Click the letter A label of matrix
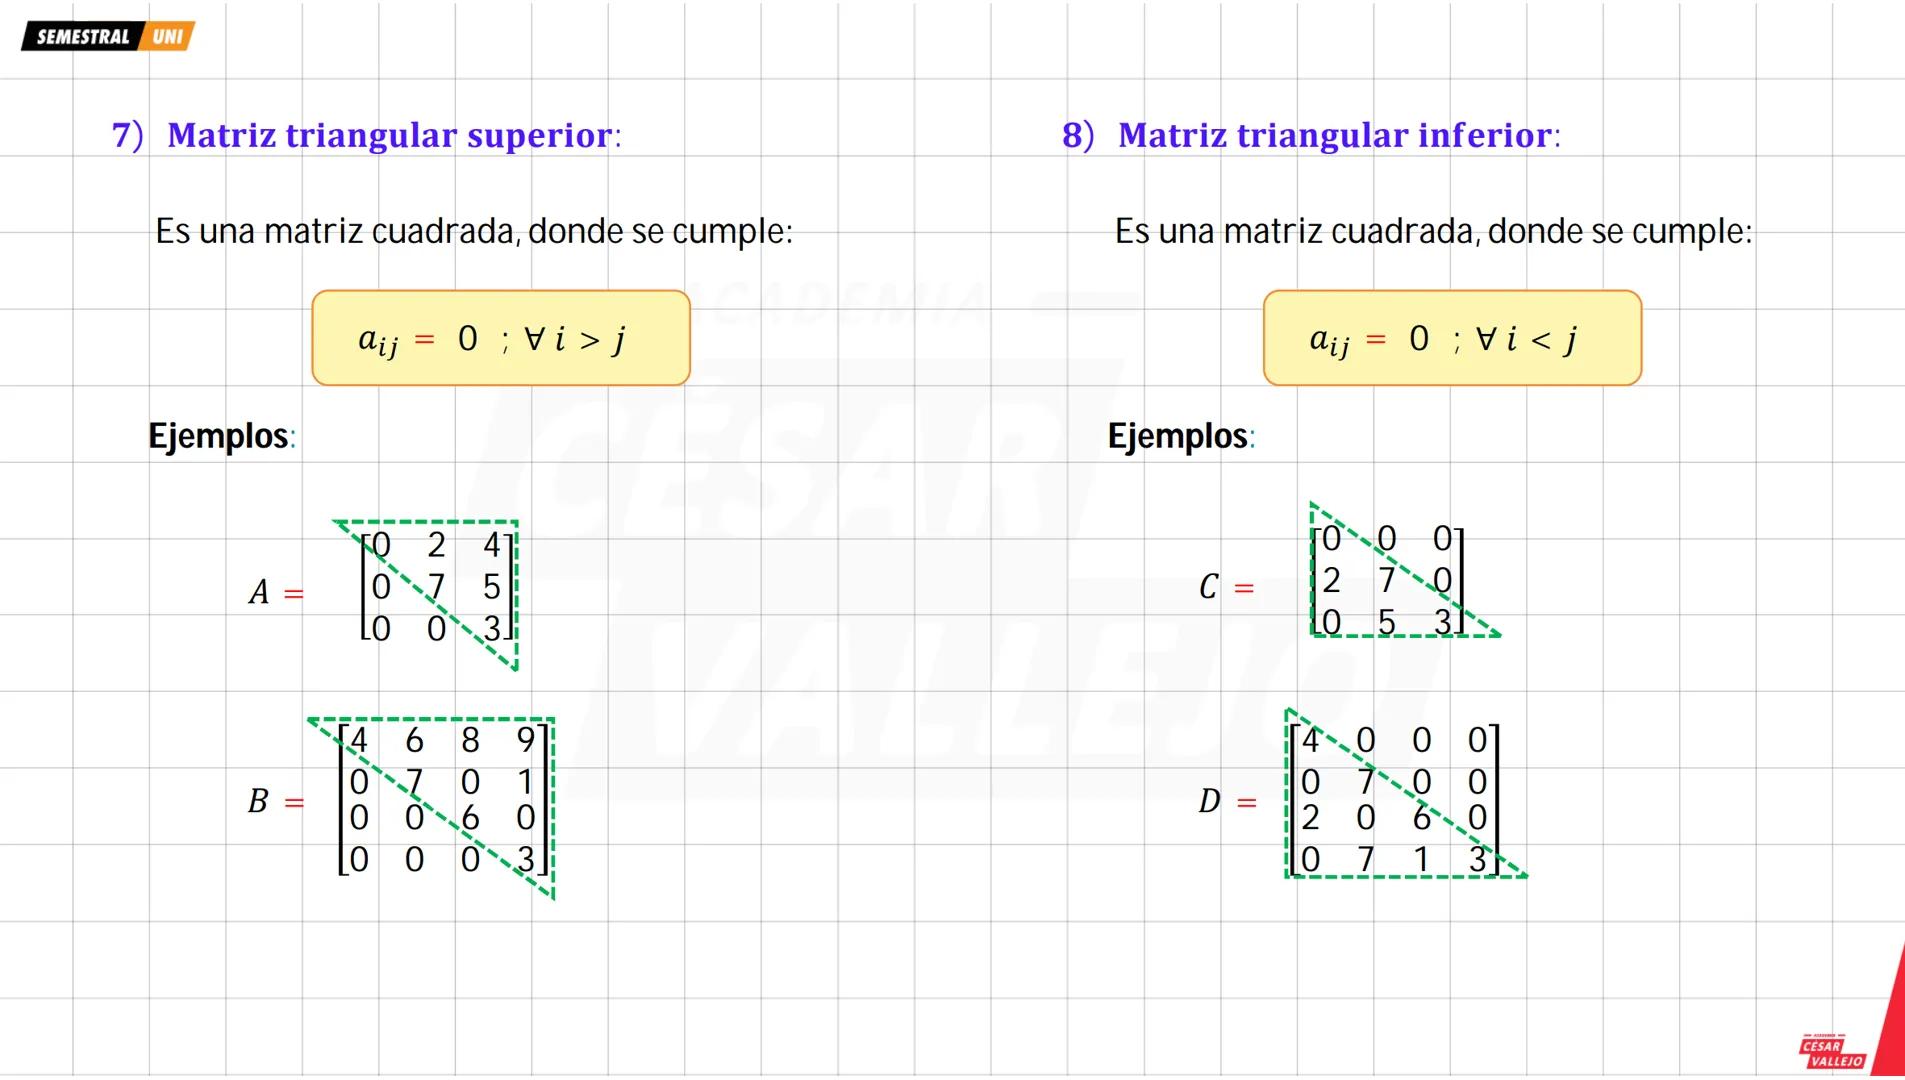 (259, 592)
